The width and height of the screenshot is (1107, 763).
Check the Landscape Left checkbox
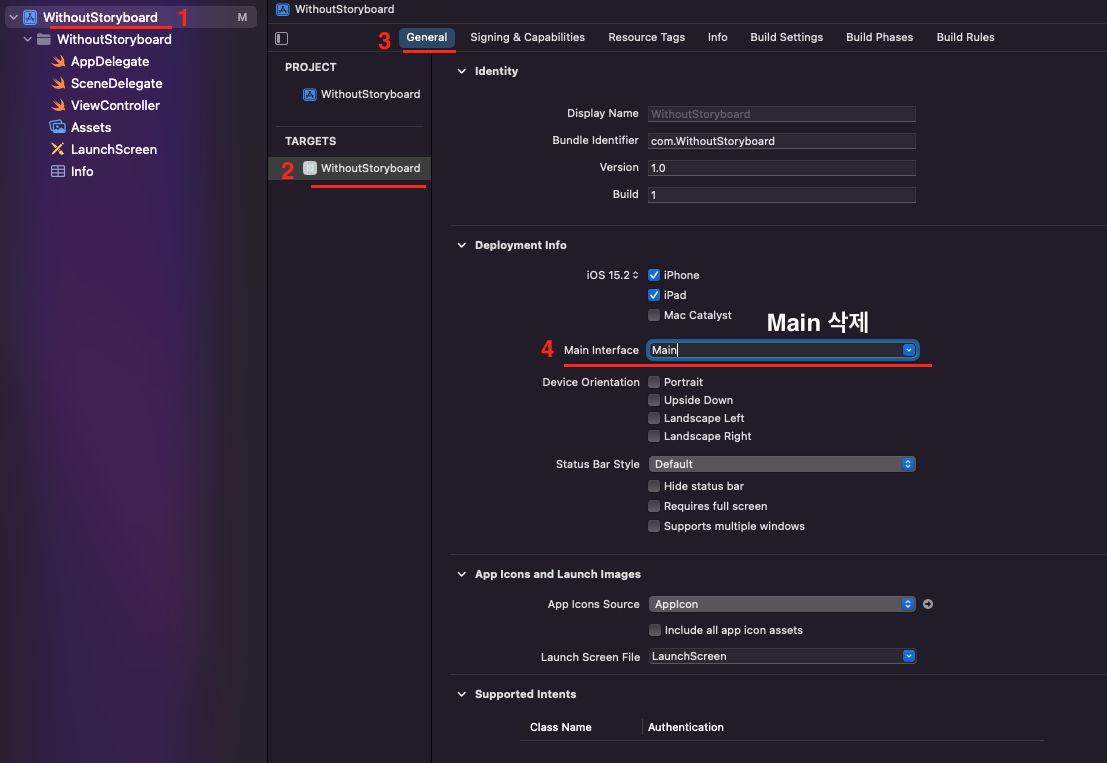[654, 418]
